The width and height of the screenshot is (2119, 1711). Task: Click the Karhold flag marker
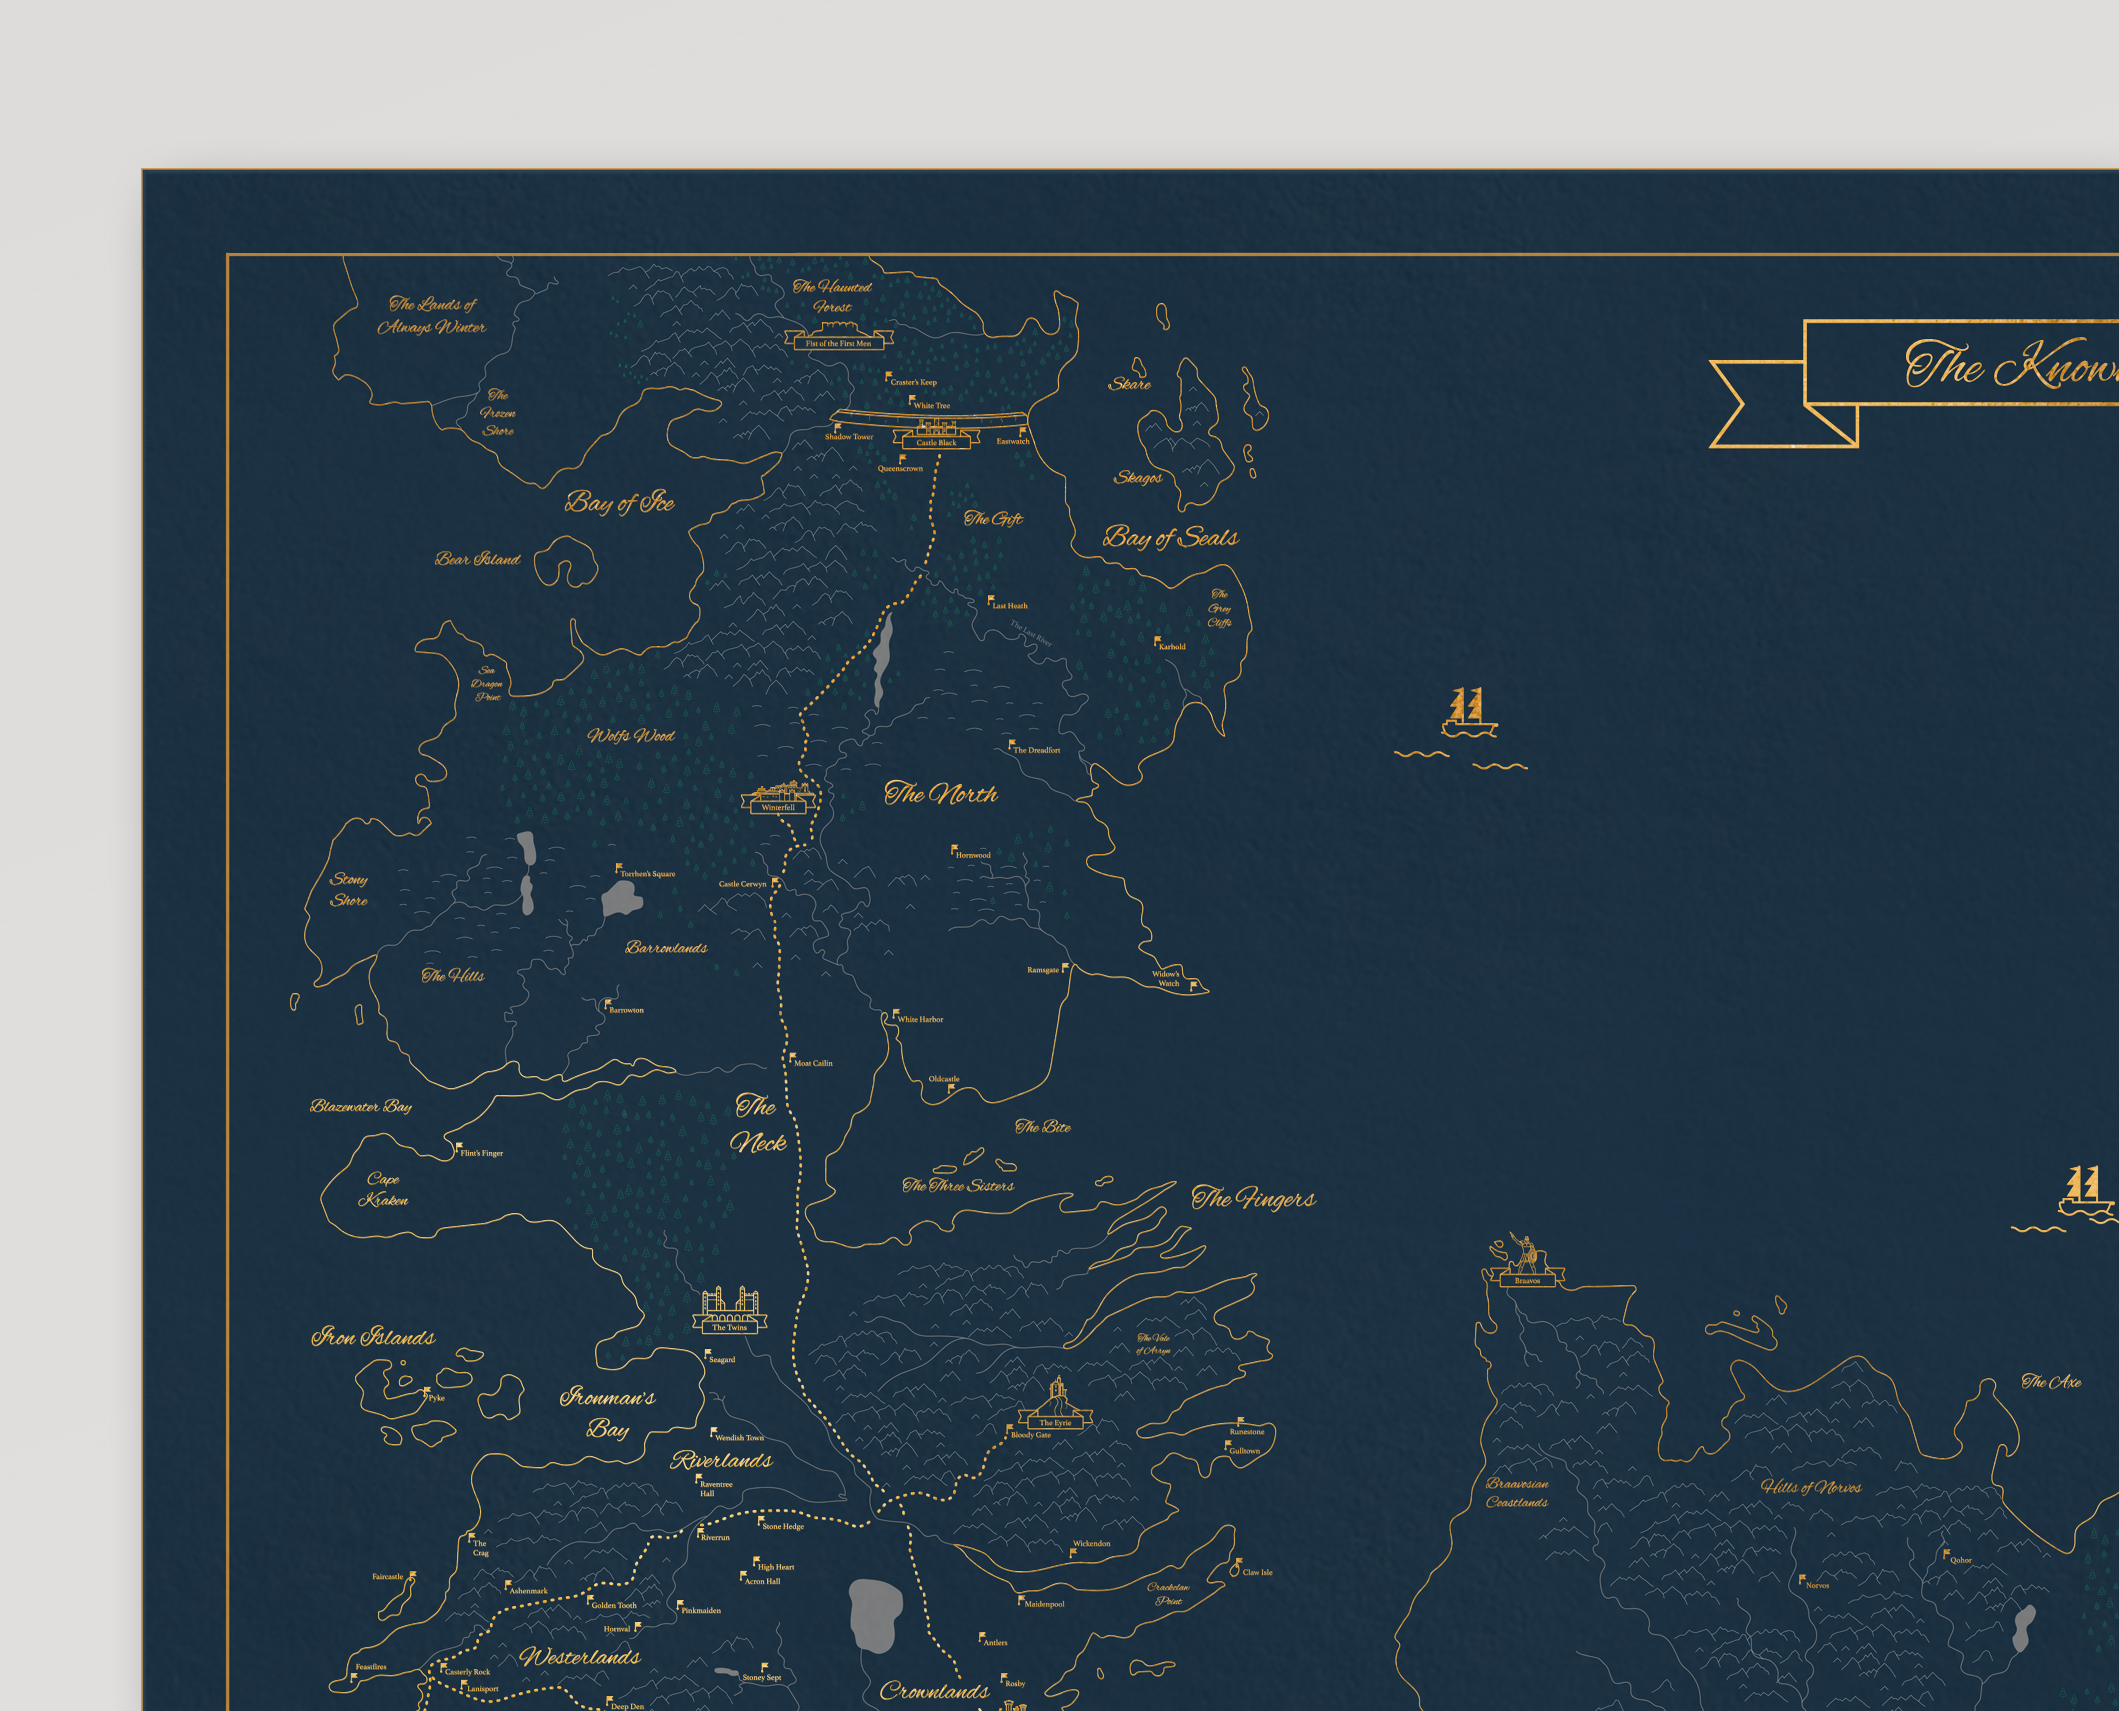click(1157, 641)
